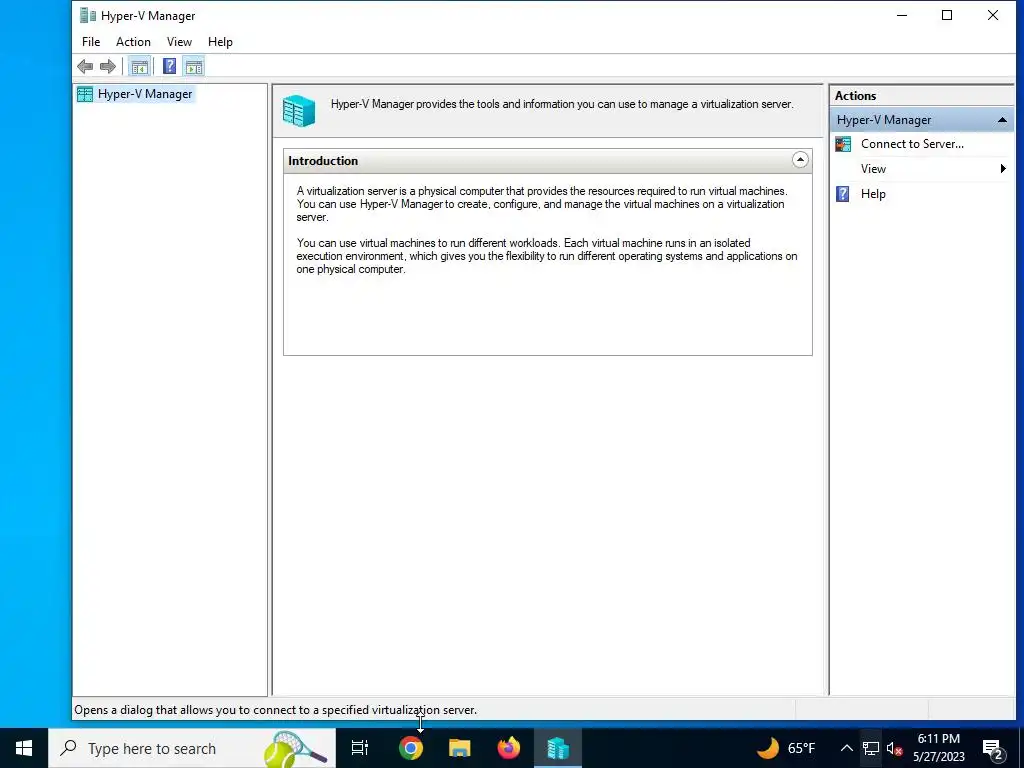Open the clock showing 6:11 PM

coord(938,748)
